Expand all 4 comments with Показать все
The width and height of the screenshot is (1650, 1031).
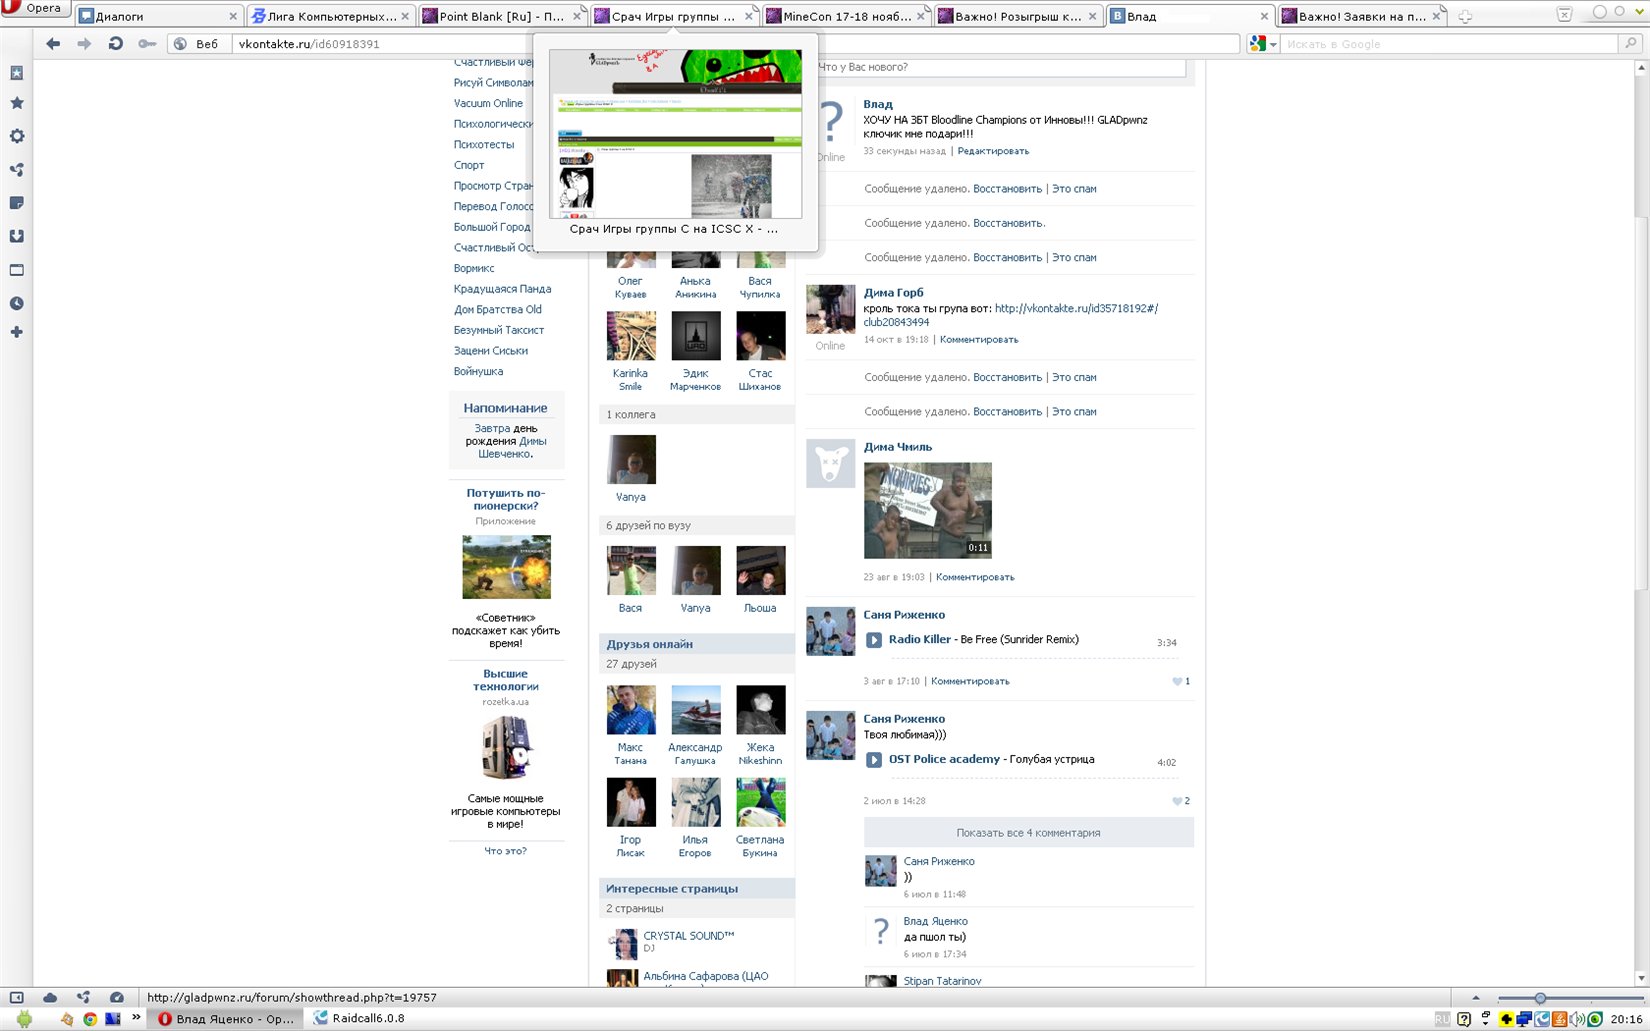click(1028, 832)
